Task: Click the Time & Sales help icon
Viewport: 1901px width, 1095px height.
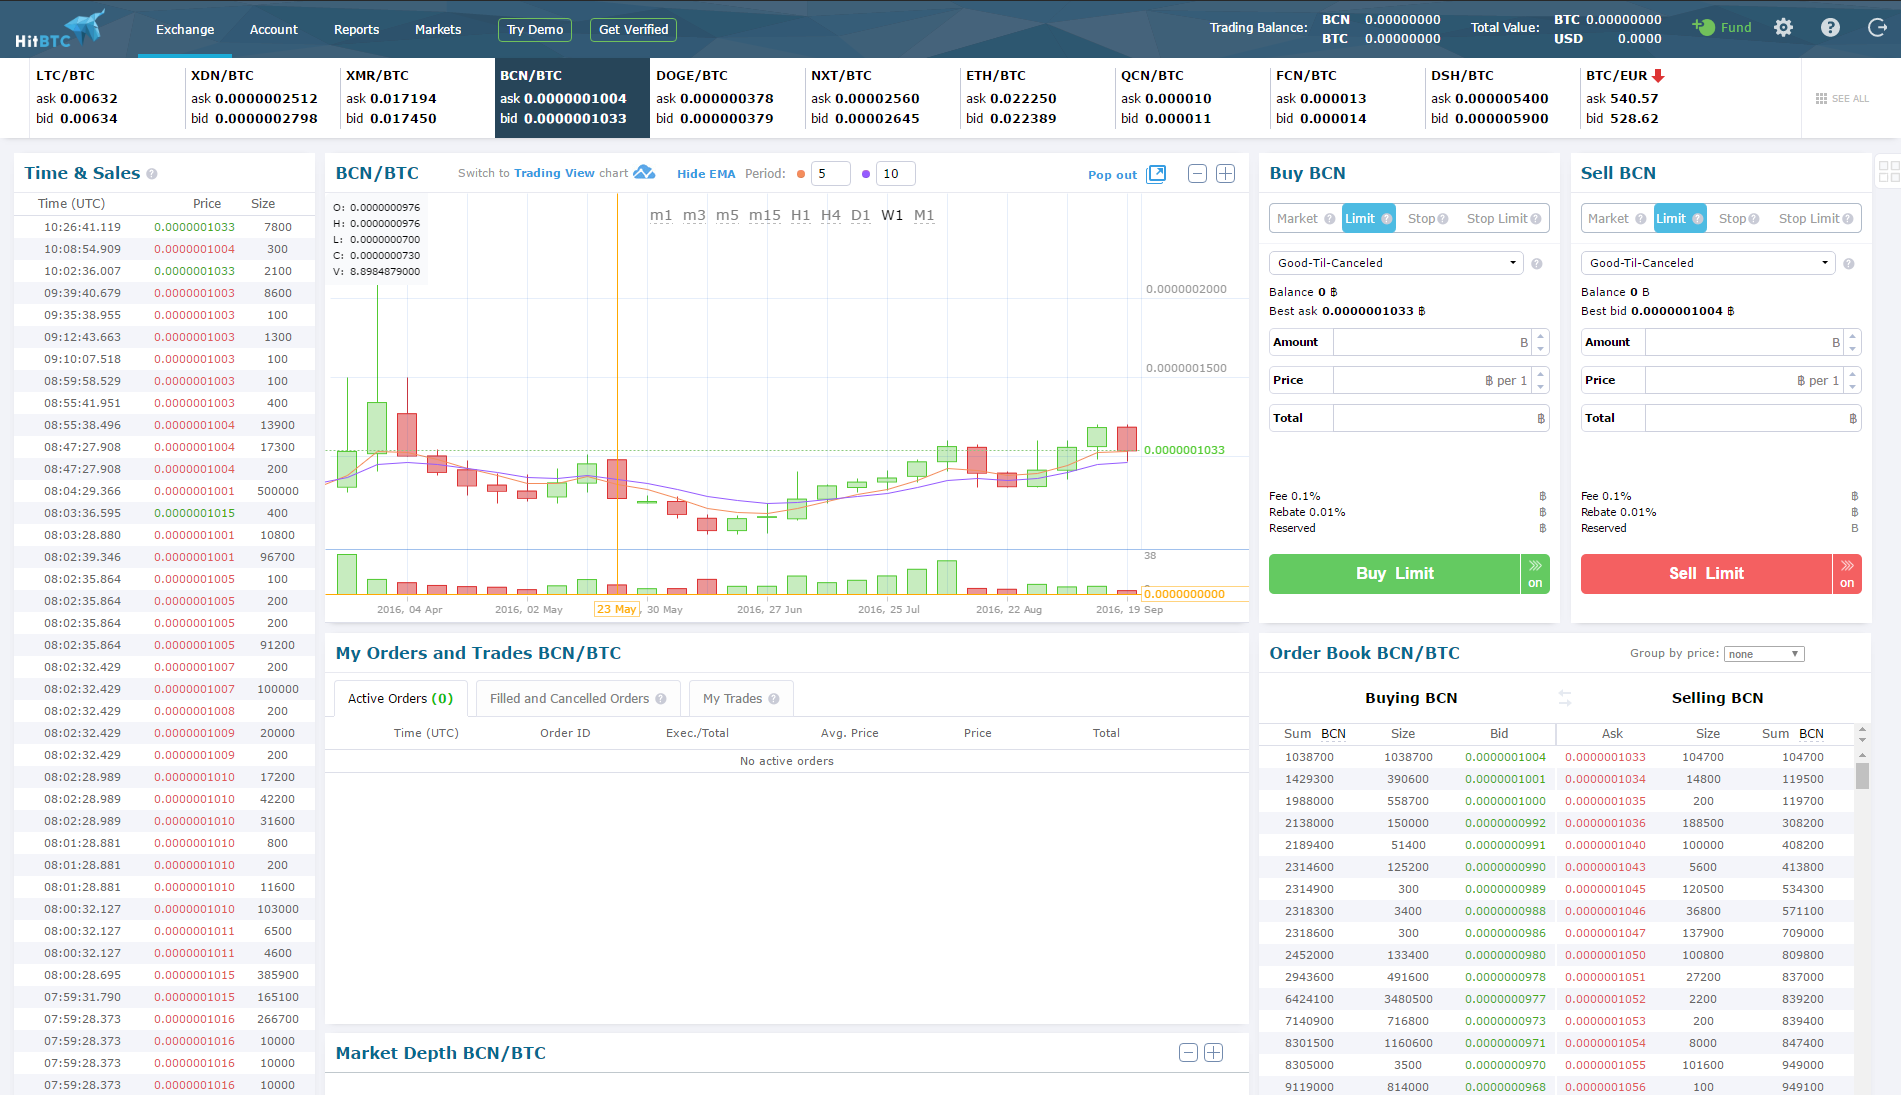Action: (x=152, y=174)
